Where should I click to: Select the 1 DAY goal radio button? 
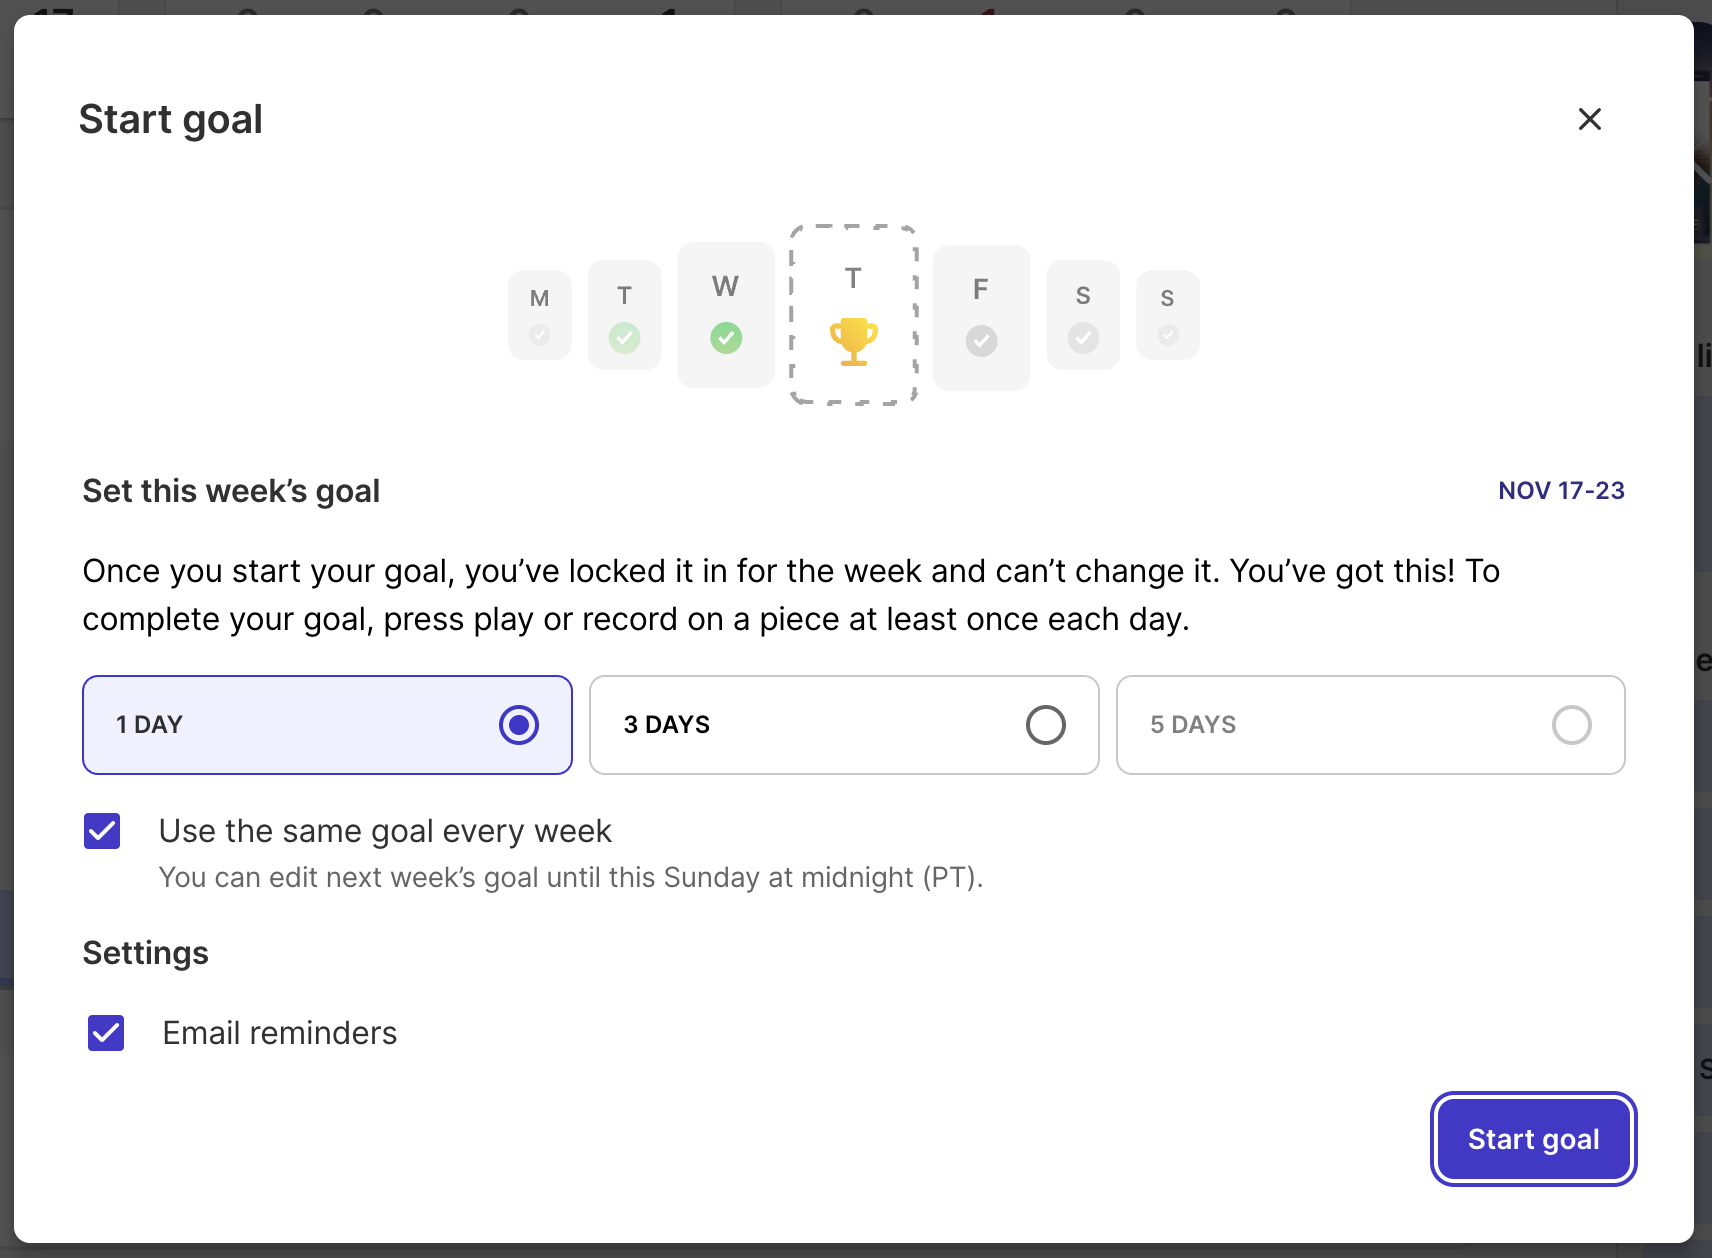pos(519,725)
